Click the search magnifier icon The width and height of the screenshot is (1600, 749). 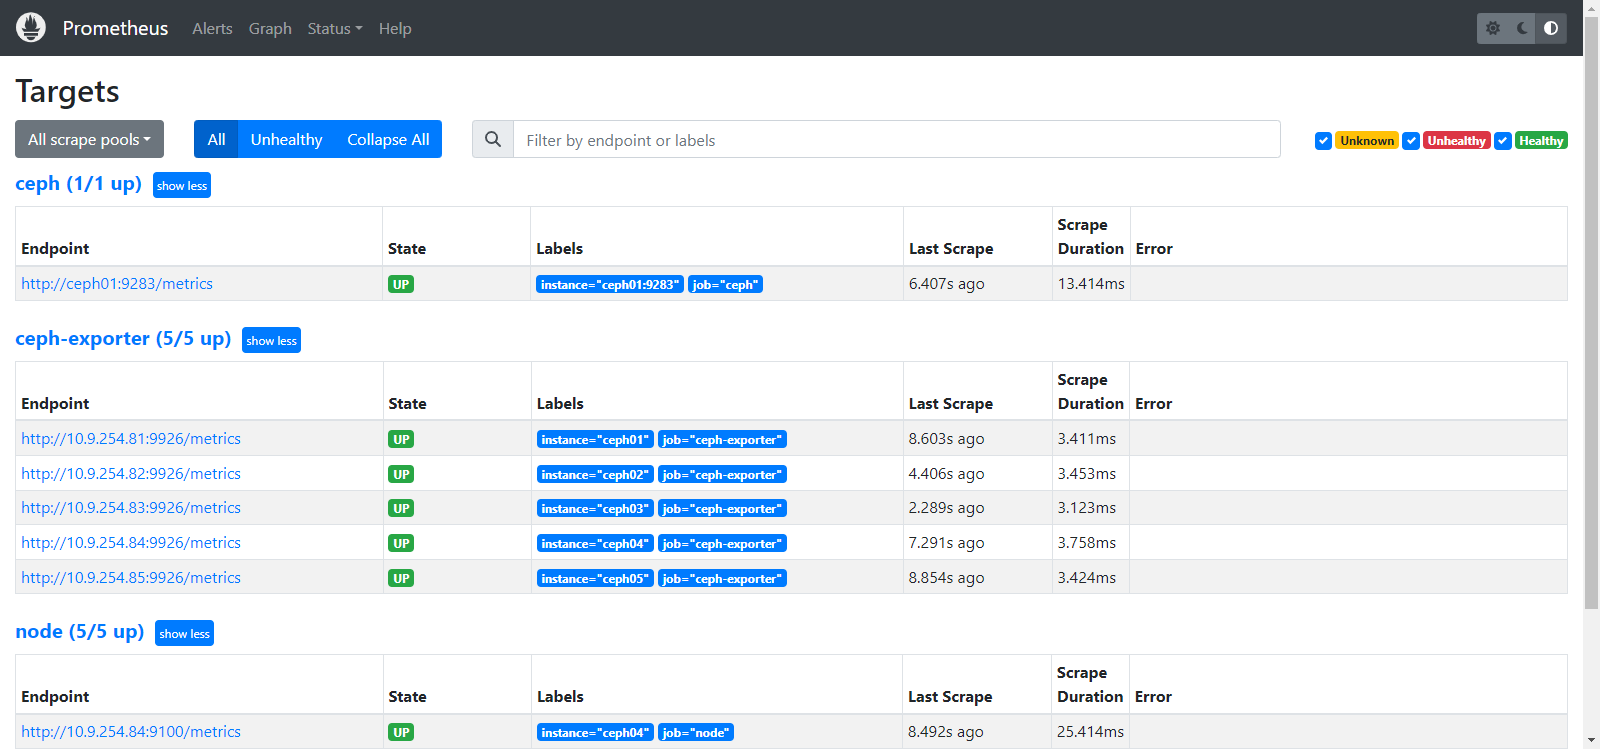pos(493,139)
